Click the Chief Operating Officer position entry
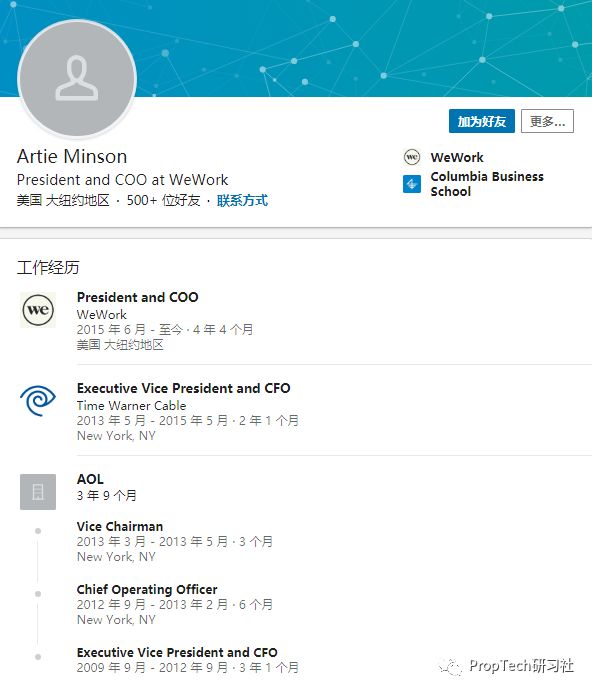The height and width of the screenshot is (692, 592). tap(147, 589)
